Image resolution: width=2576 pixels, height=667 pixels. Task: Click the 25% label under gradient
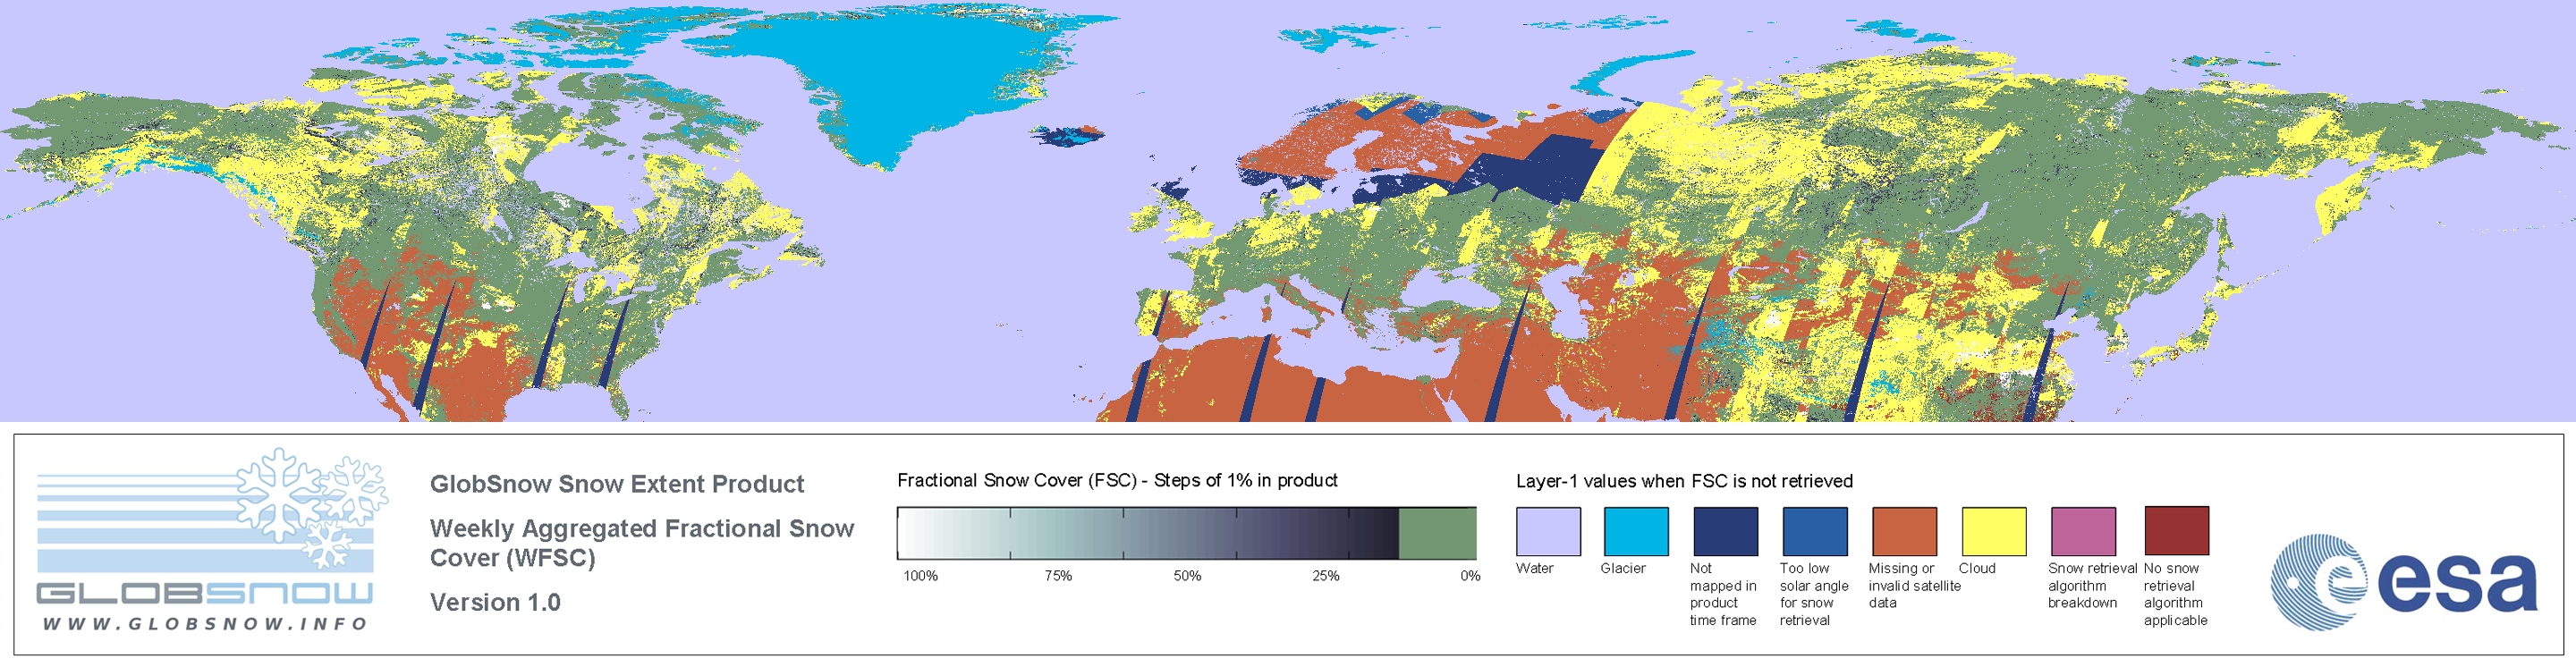[x=1326, y=576]
